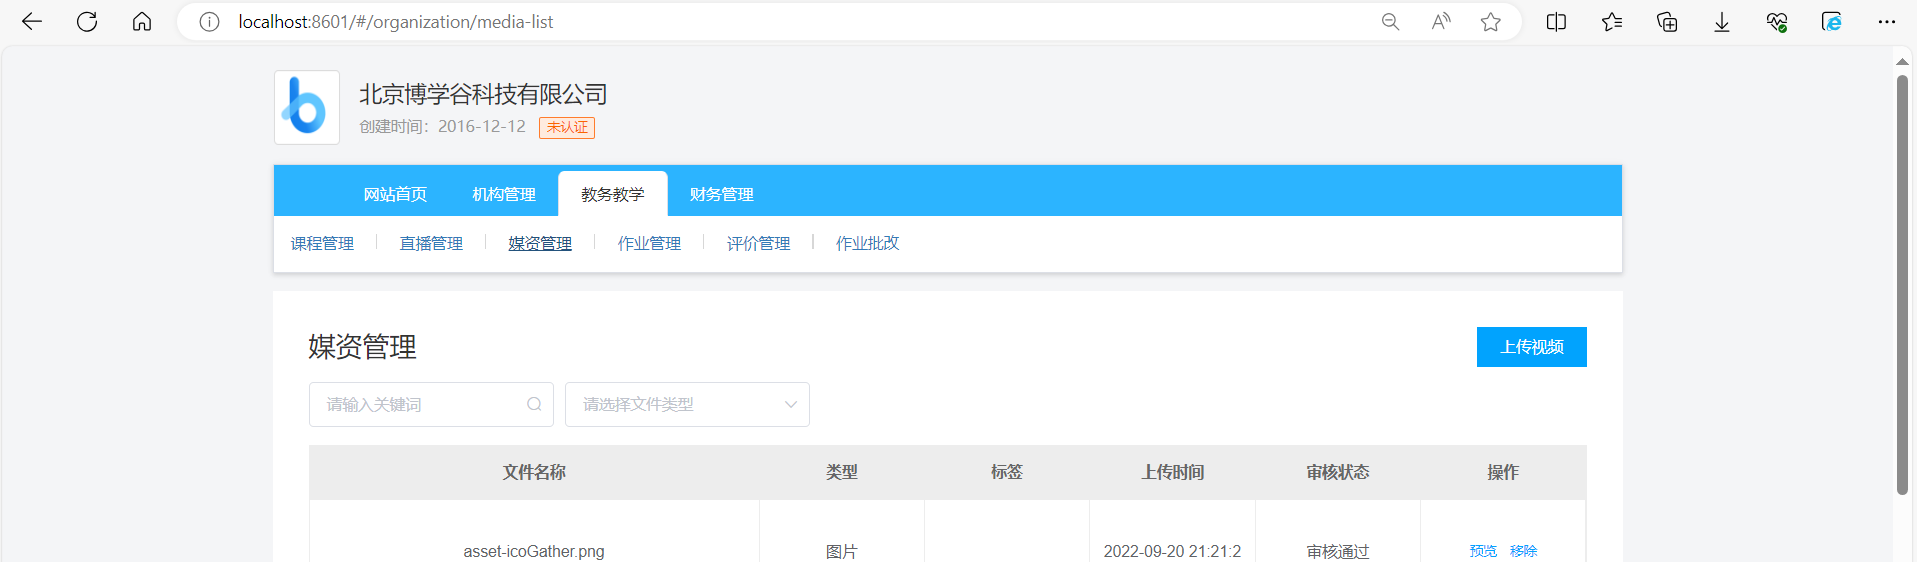Click the 未认证 badge
Image resolution: width=1917 pixels, height=562 pixels.
click(567, 127)
